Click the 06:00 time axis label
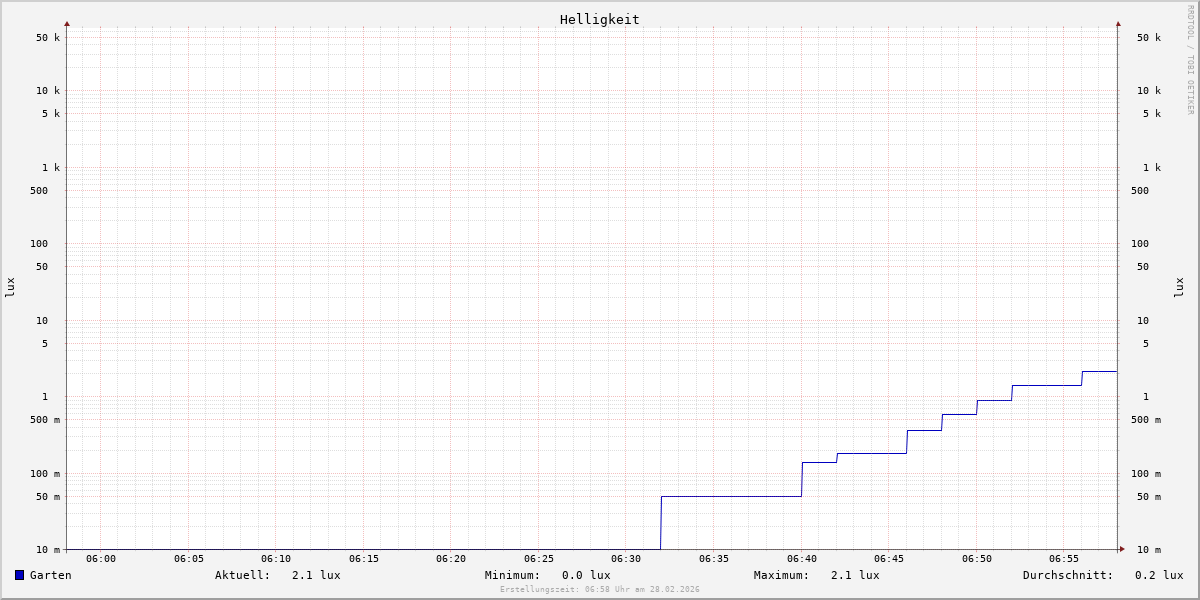 pyautogui.click(x=101, y=559)
